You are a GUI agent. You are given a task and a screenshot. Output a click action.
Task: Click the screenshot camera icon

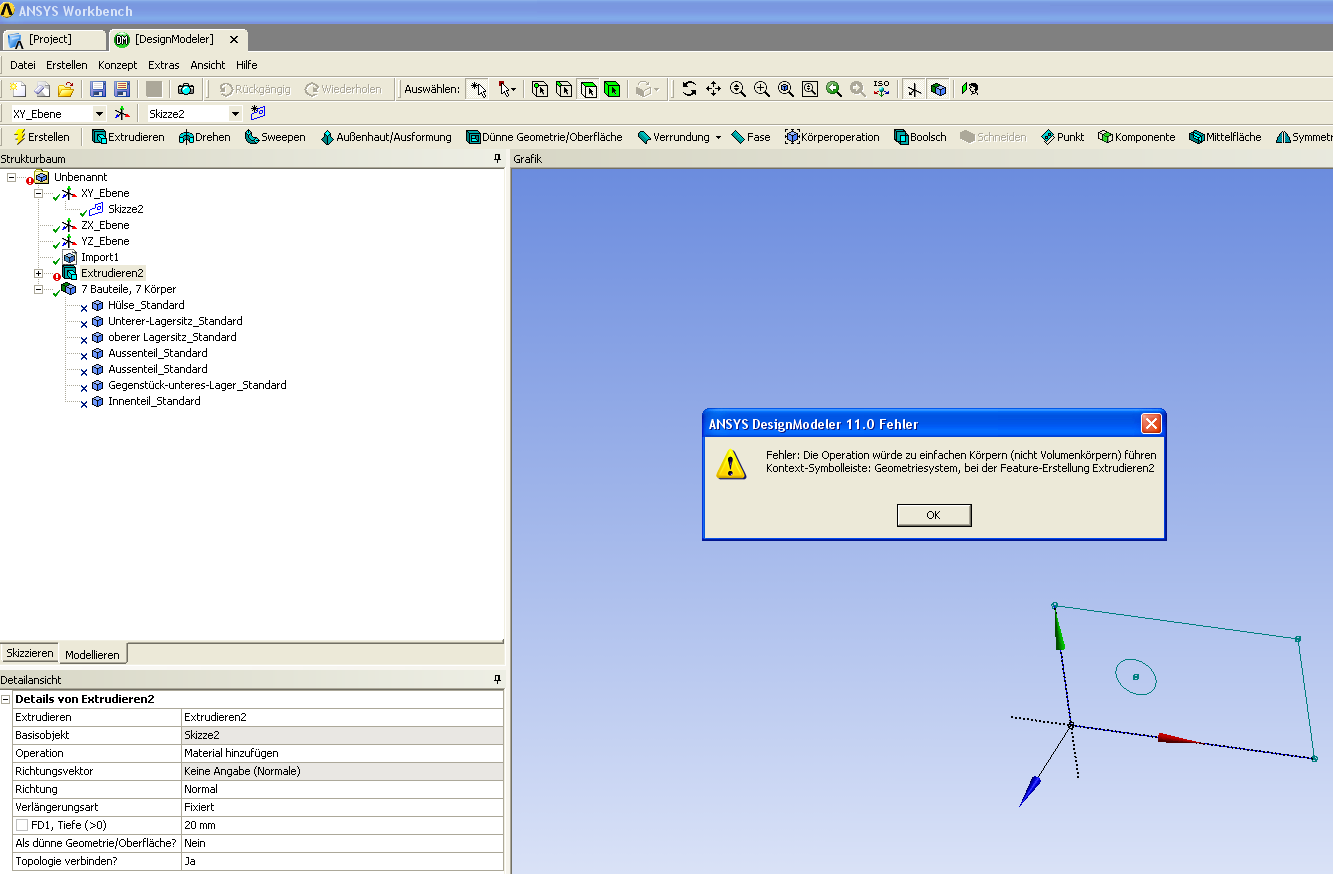pos(186,89)
